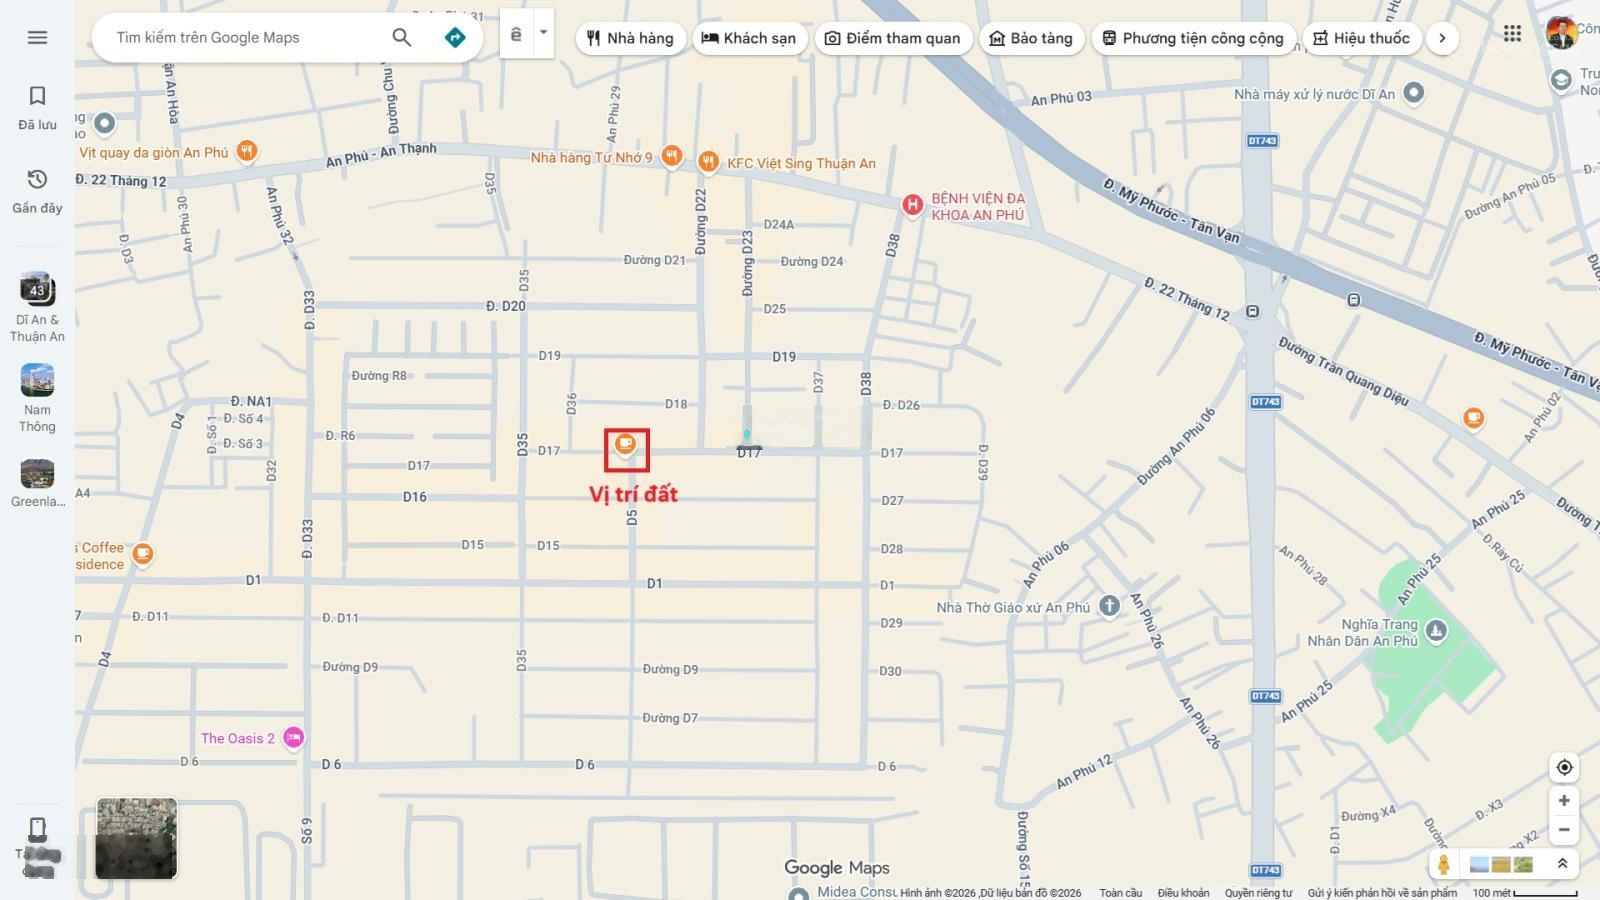Toggle the ê input method button

516,35
